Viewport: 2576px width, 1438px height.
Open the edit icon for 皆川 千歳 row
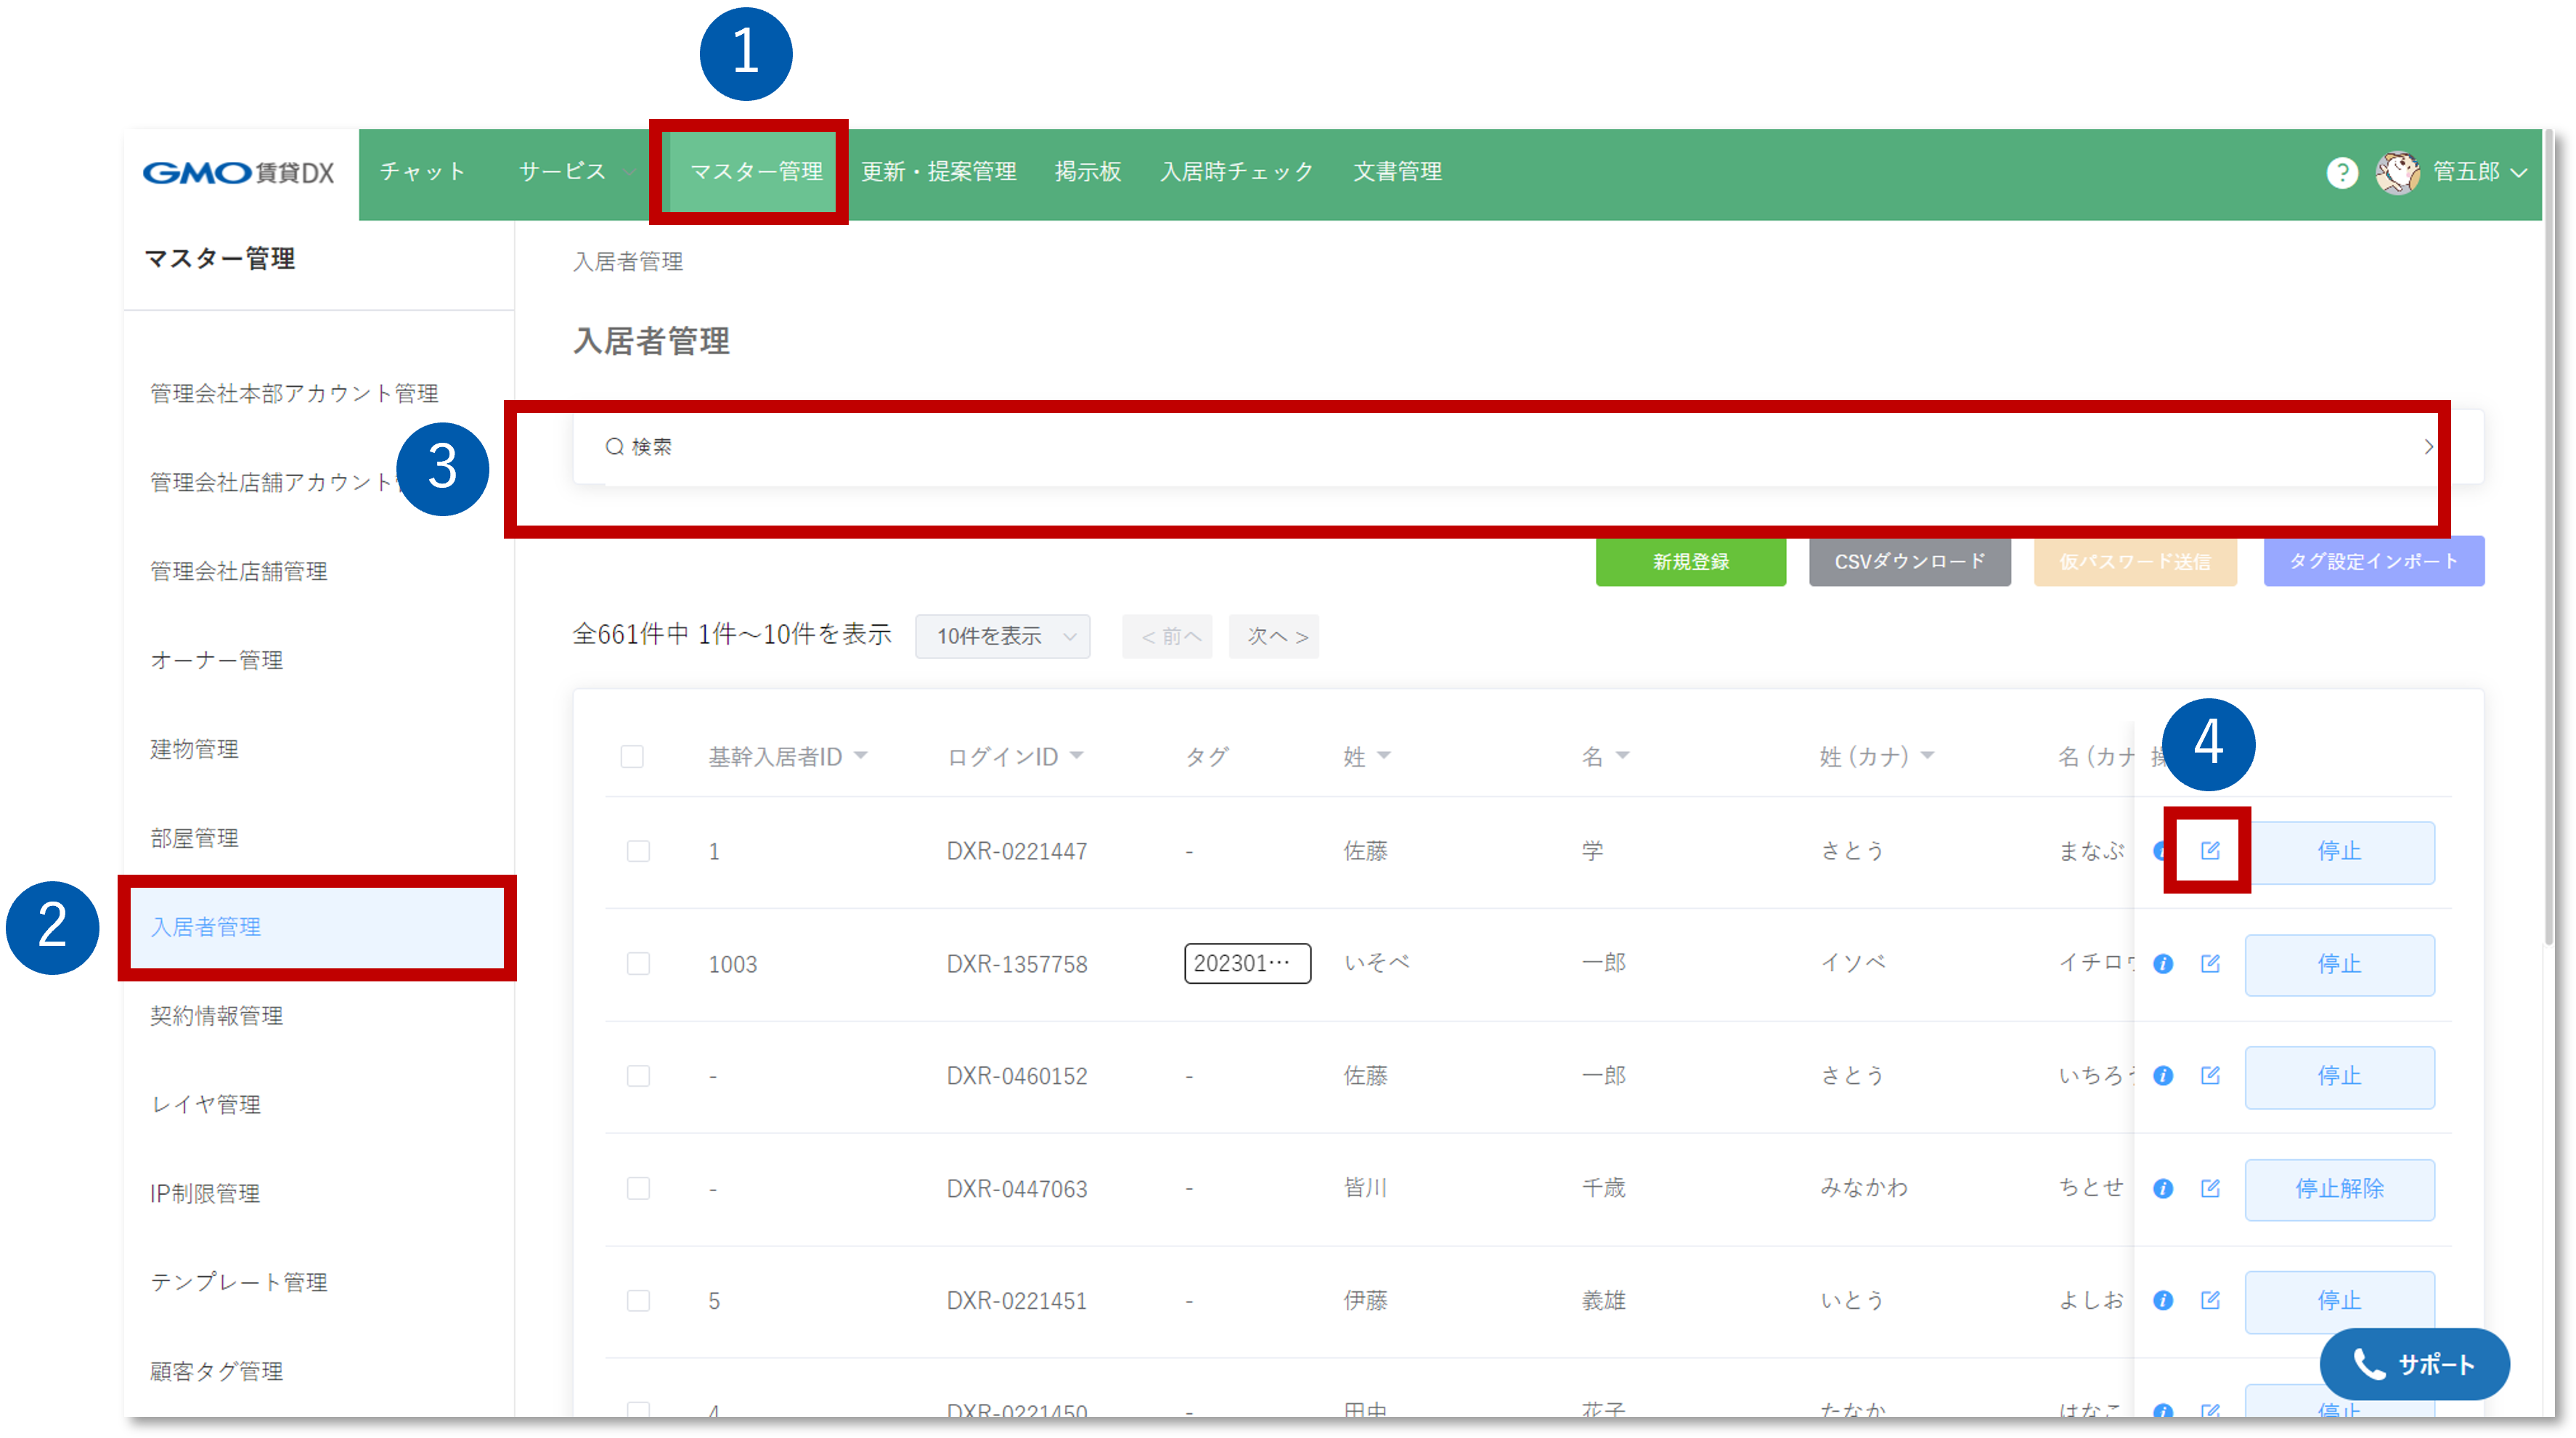(2210, 1188)
